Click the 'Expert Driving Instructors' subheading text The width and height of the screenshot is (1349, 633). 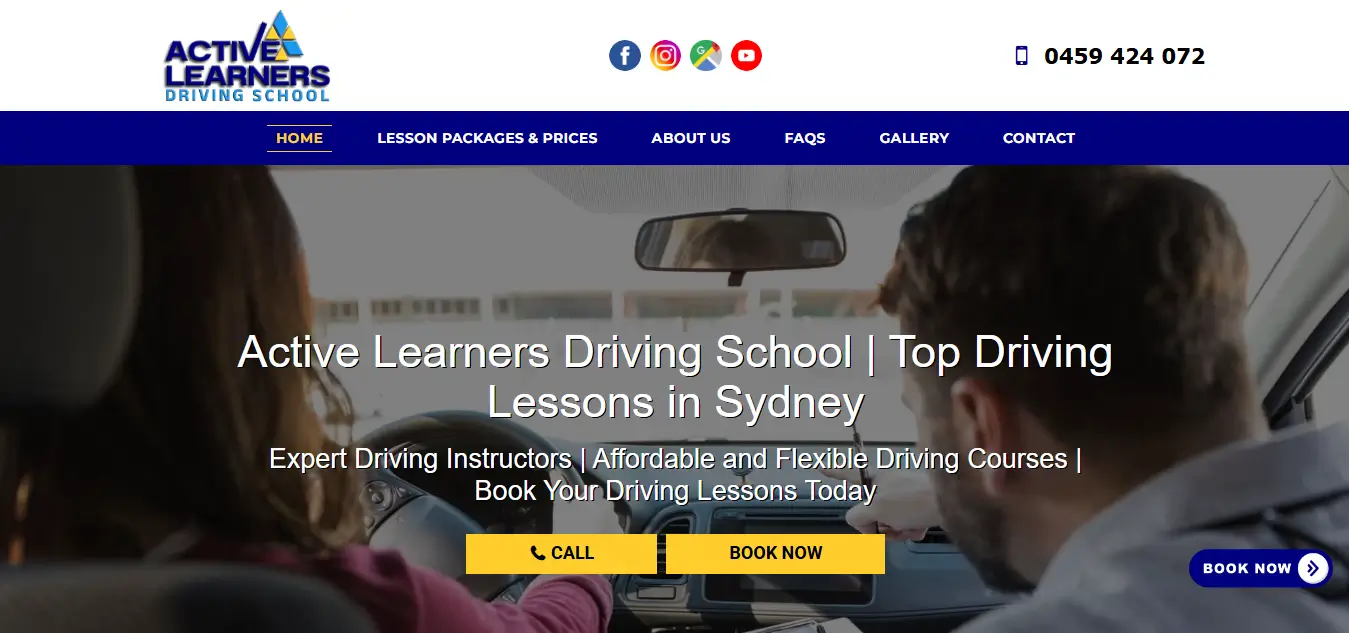420,459
